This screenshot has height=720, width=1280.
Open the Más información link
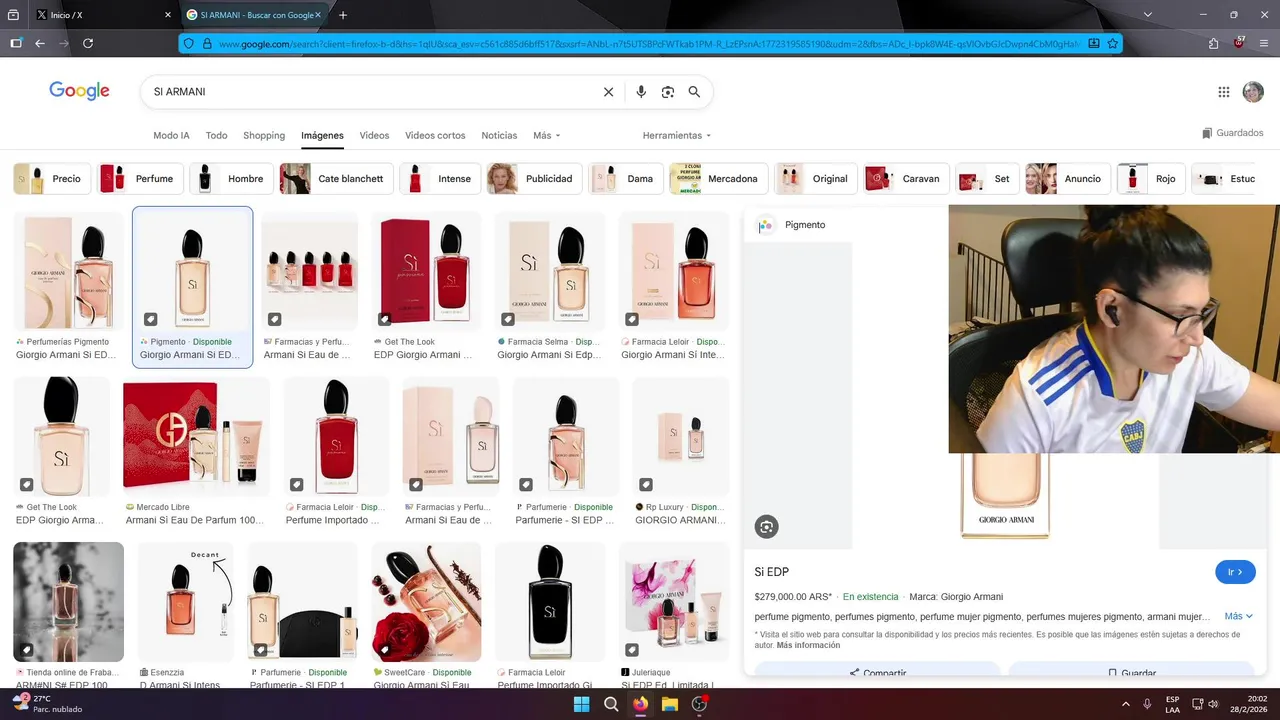point(808,646)
